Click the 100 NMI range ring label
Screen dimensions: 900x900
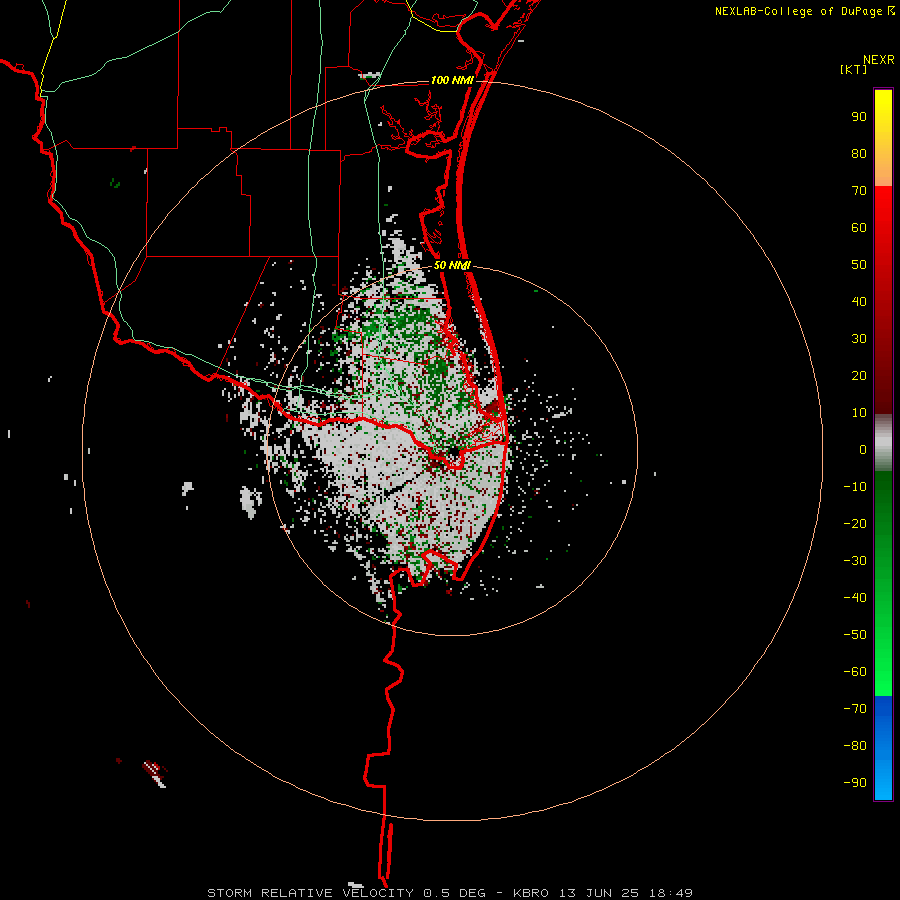tap(452, 80)
